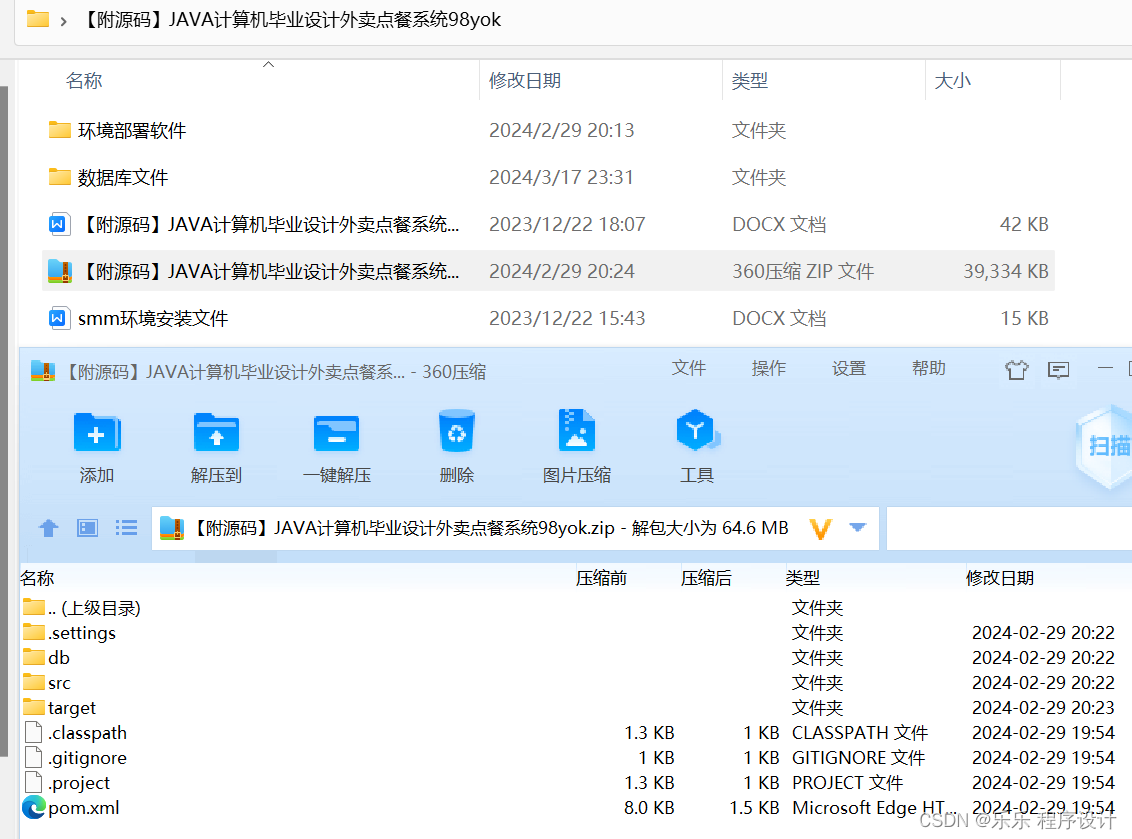This screenshot has width=1132, height=839.
Task: Open the 帮助 (Help) menu
Action: [928, 368]
